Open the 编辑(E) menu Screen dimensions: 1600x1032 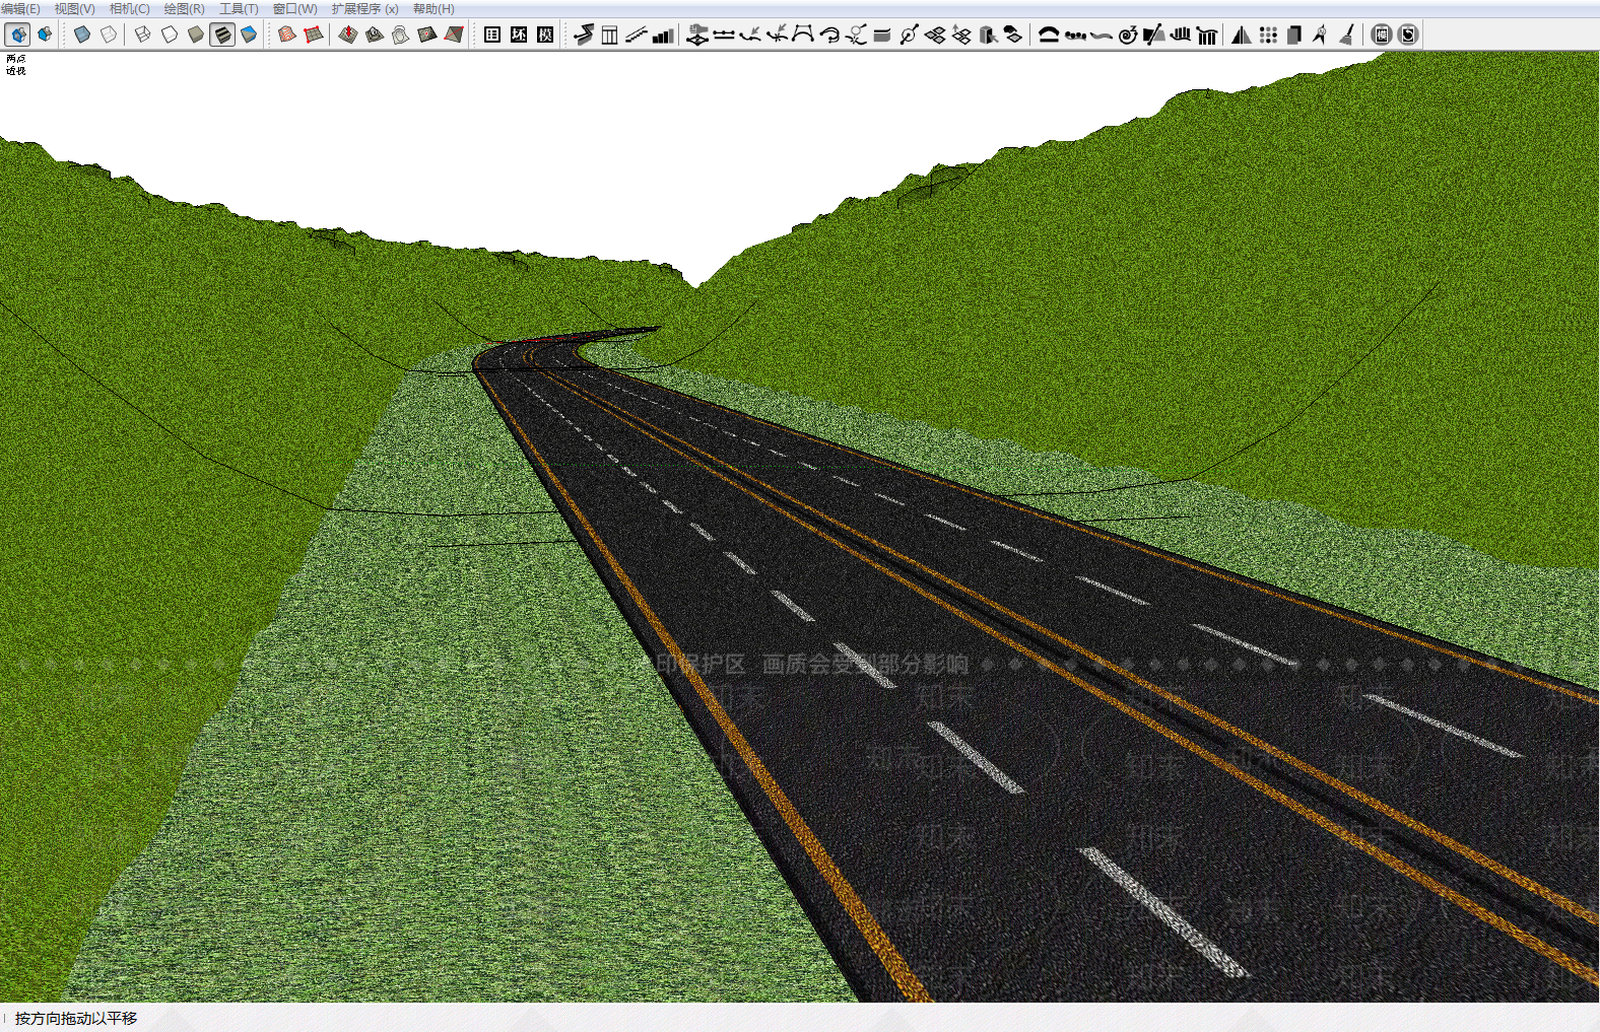[x=20, y=9]
